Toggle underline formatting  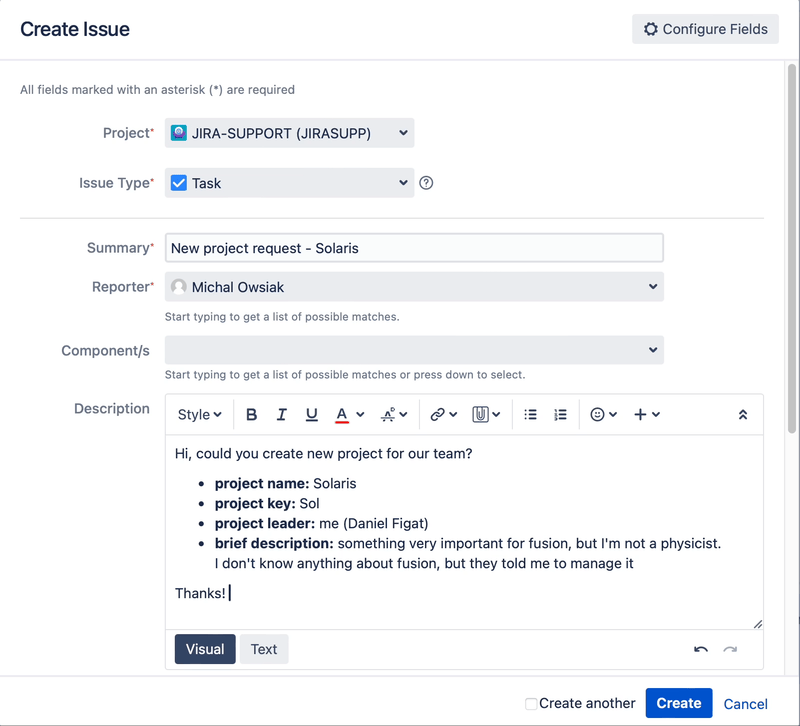click(x=311, y=415)
